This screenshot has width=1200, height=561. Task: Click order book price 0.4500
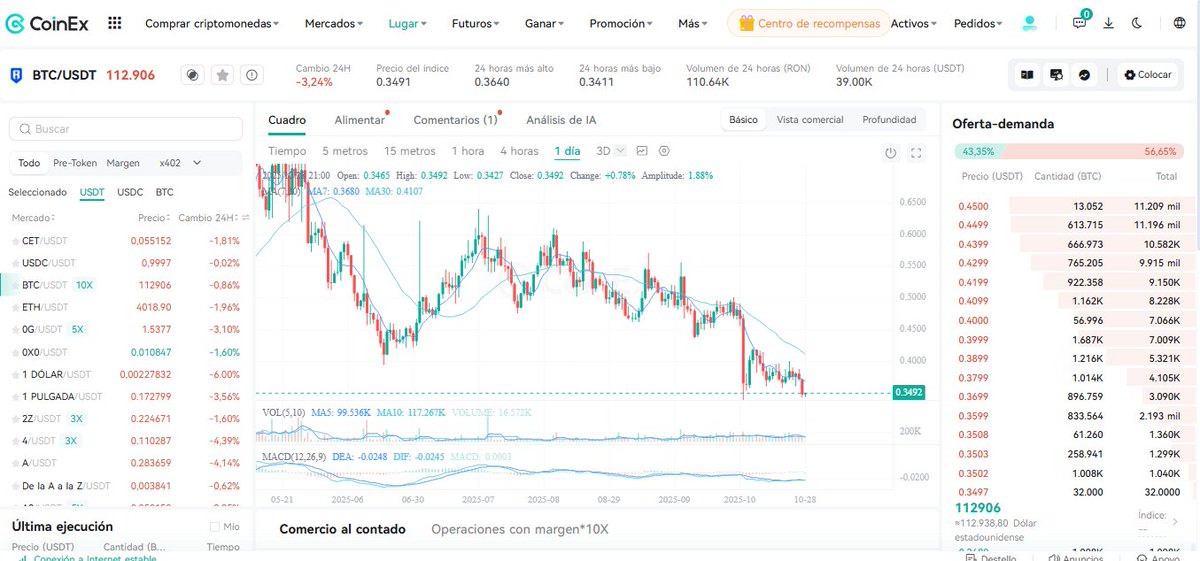[x=973, y=206]
